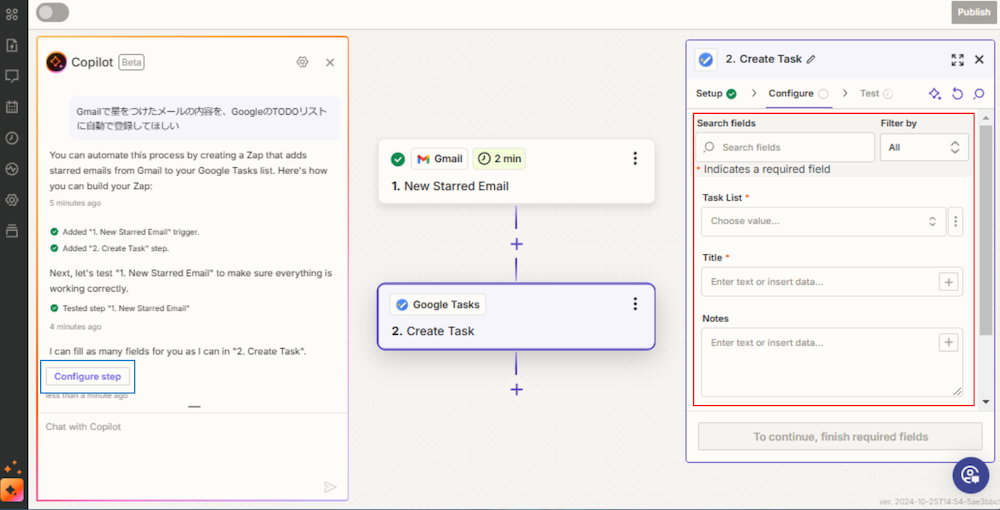
Task: Focus the Search fields input
Action: pyautogui.click(x=785, y=147)
